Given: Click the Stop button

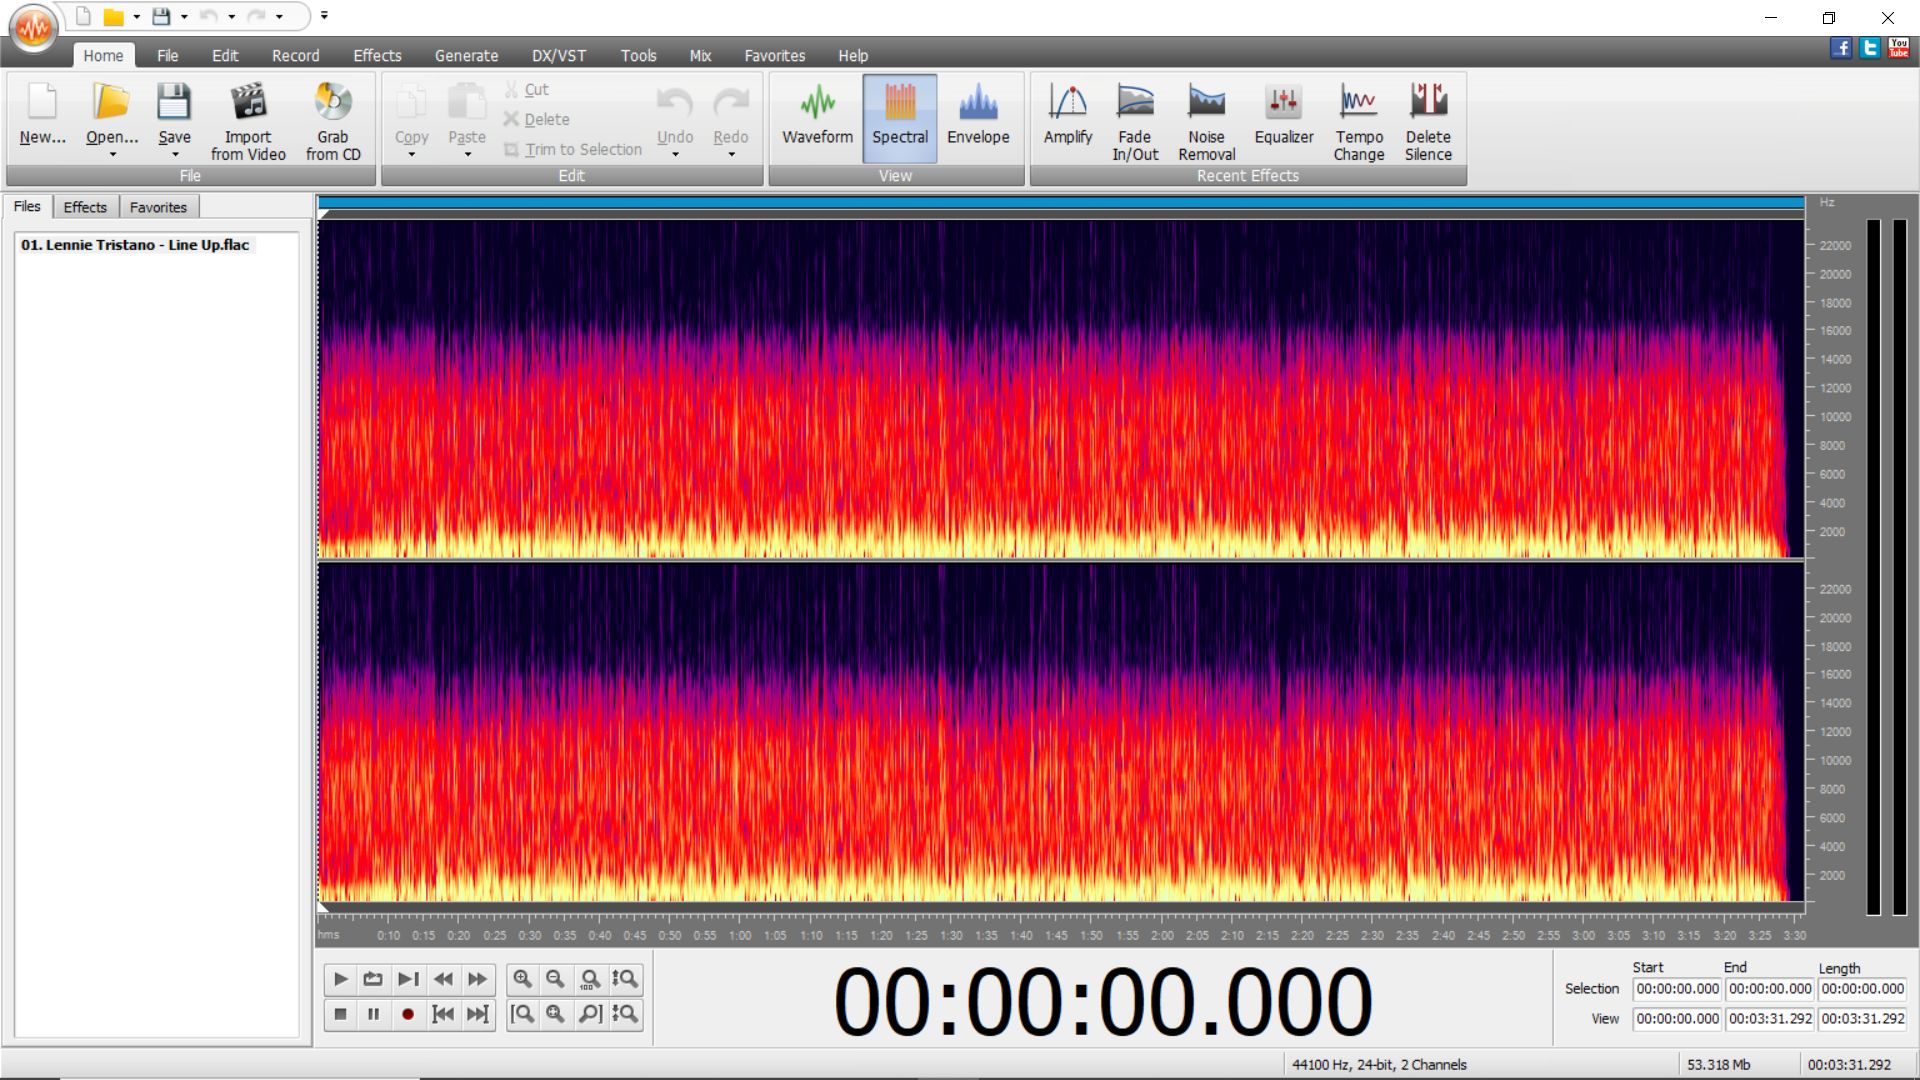Looking at the screenshot, I should pyautogui.click(x=340, y=1014).
